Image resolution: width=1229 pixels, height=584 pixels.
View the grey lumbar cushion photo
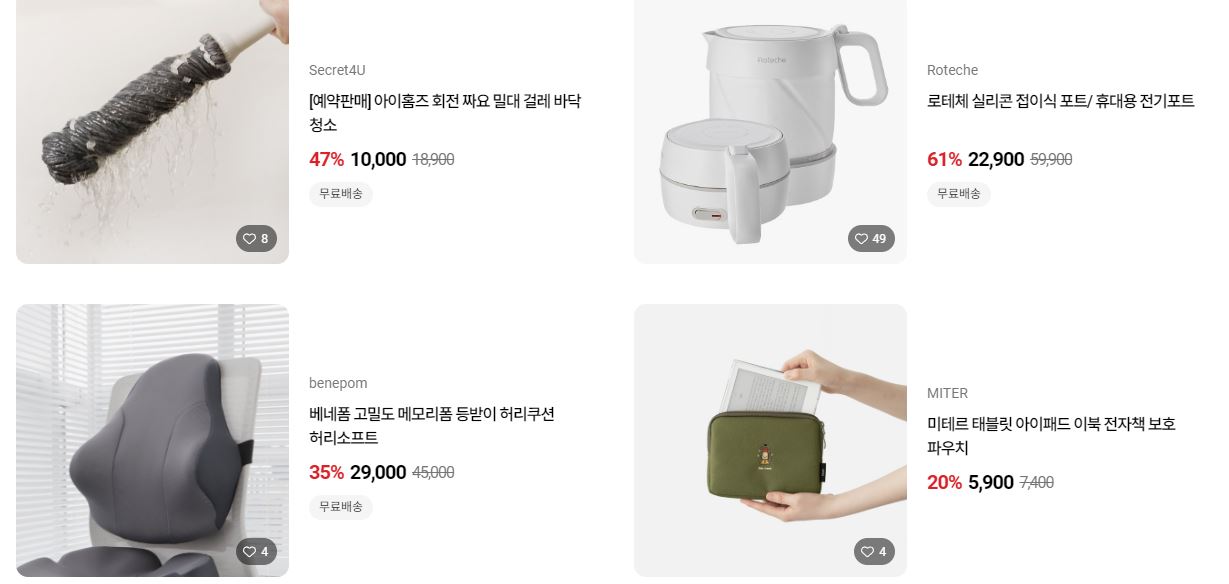click(152, 441)
